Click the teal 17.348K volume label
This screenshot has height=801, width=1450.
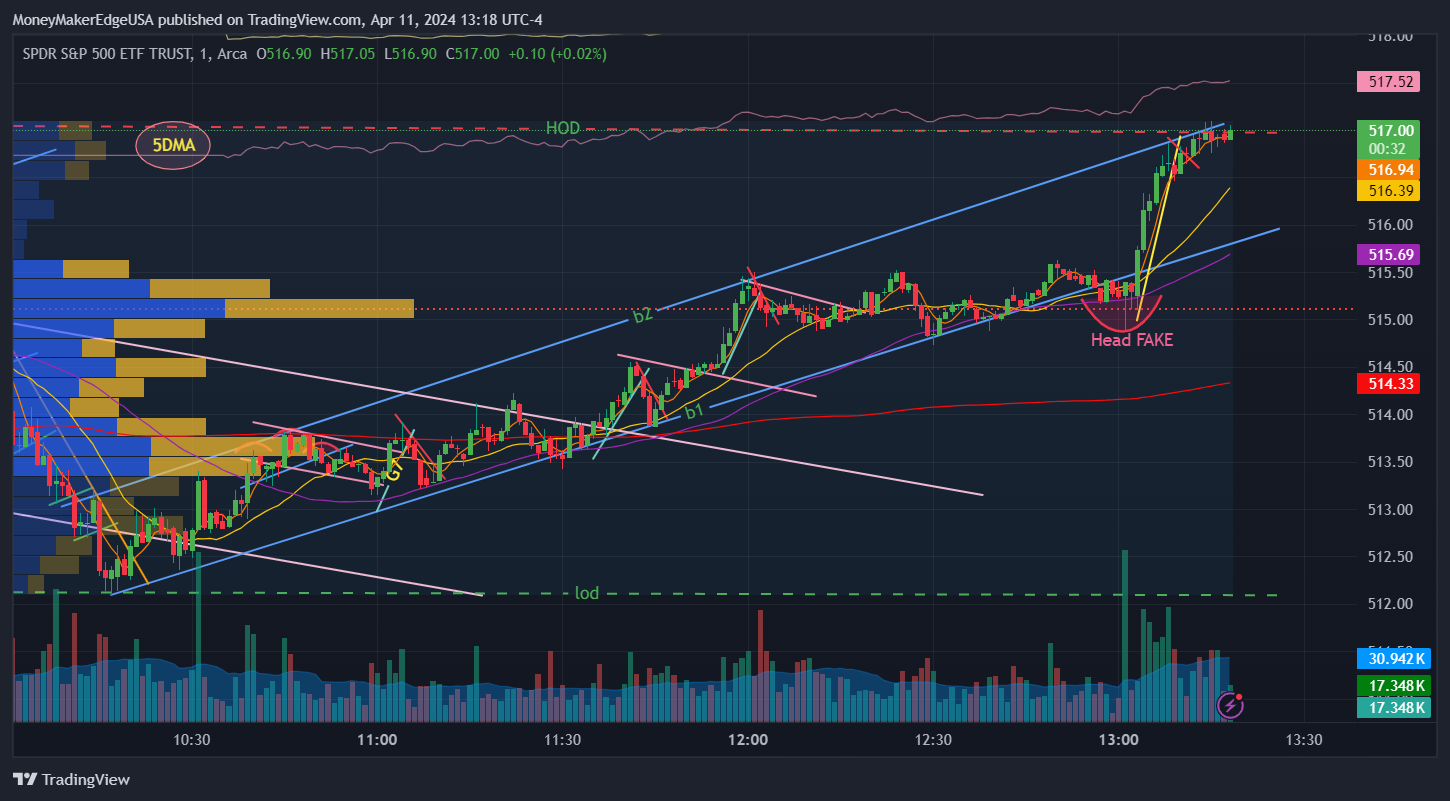tap(1392, 707)
